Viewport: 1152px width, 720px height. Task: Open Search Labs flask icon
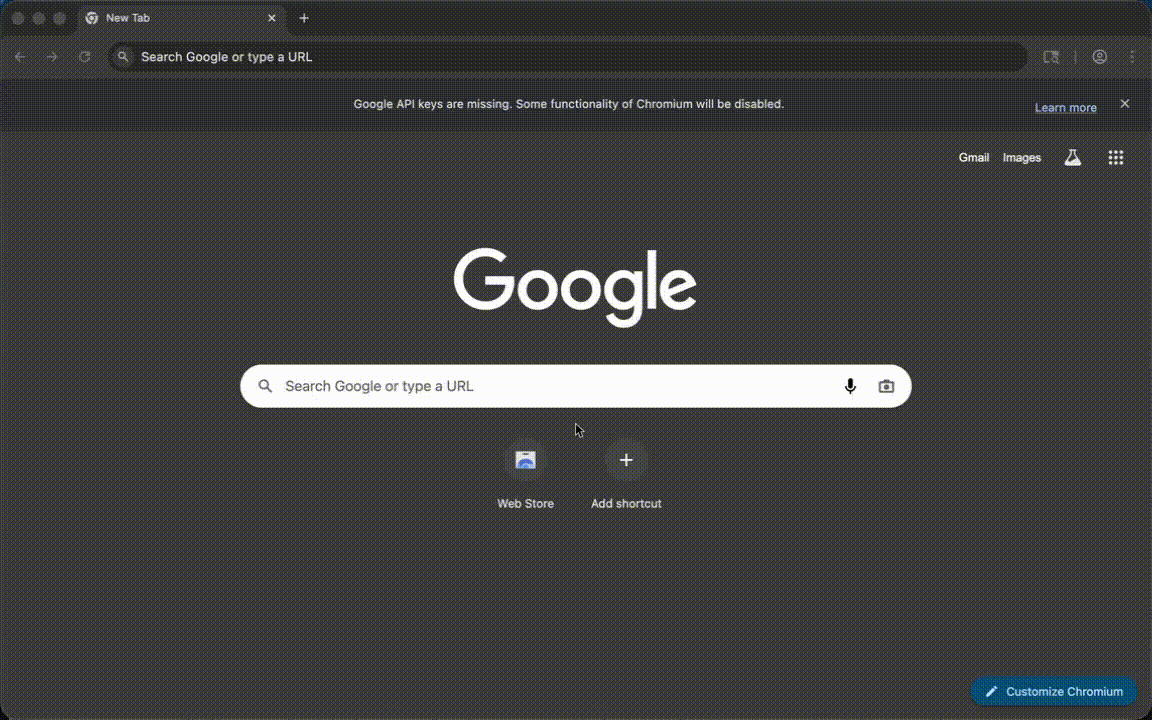click(x=1073, y=158)
